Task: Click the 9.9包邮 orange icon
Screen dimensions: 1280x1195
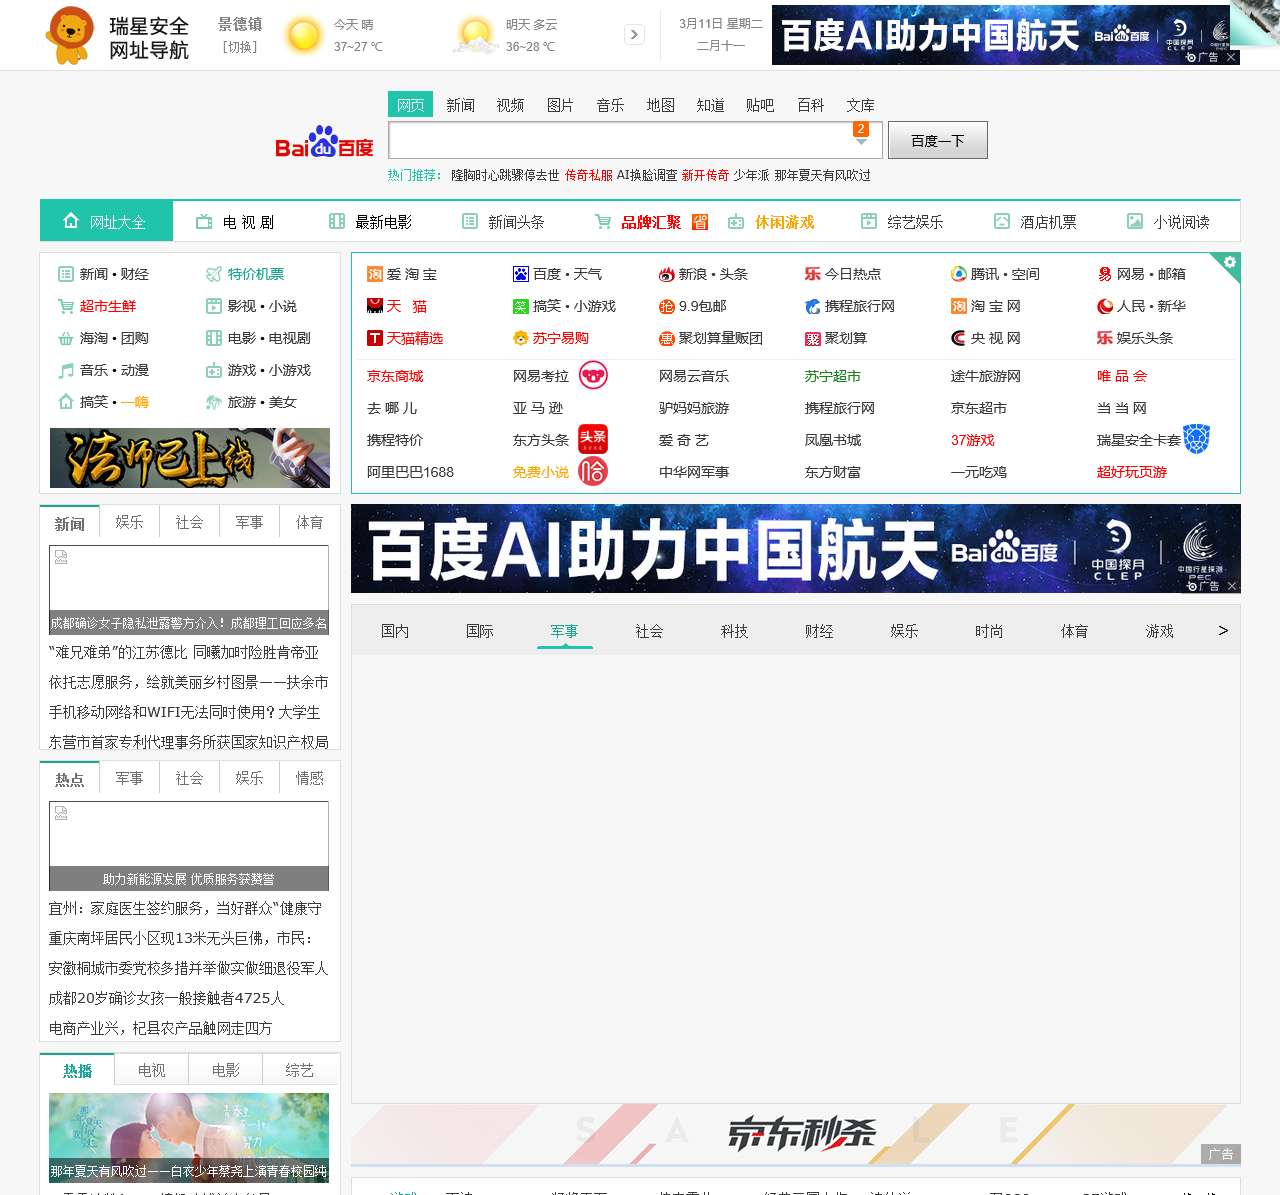Action: coord(667,306)
